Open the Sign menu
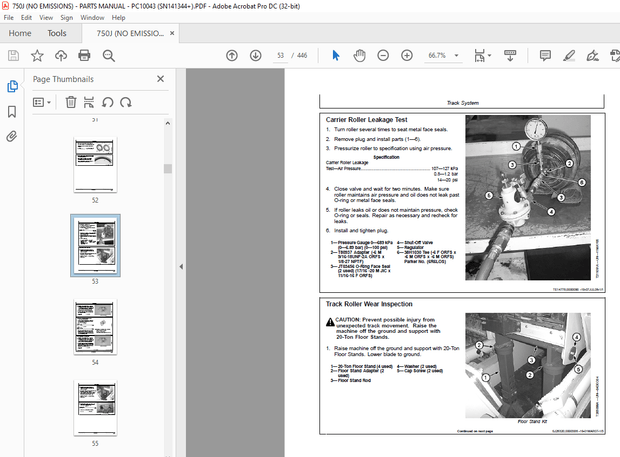Viewport: 620px width, 457px height. coord(66,17)
